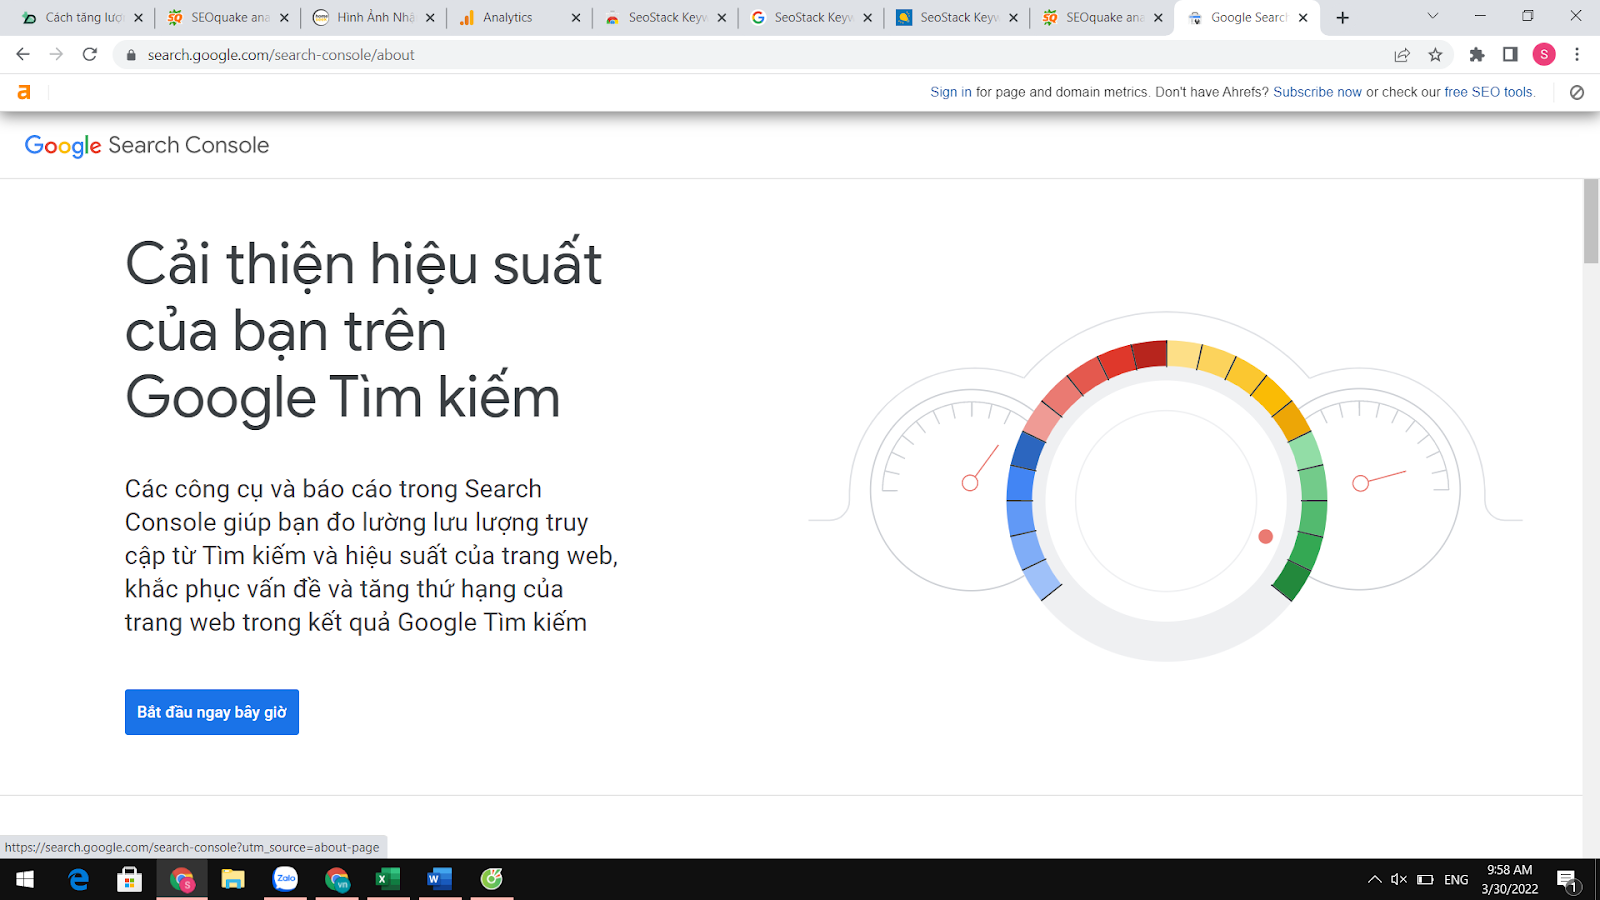Viewport: 1600px width, 900px height.
Task: Click Bắt đầu ngay bây giờ button
Action: (212, 712)
